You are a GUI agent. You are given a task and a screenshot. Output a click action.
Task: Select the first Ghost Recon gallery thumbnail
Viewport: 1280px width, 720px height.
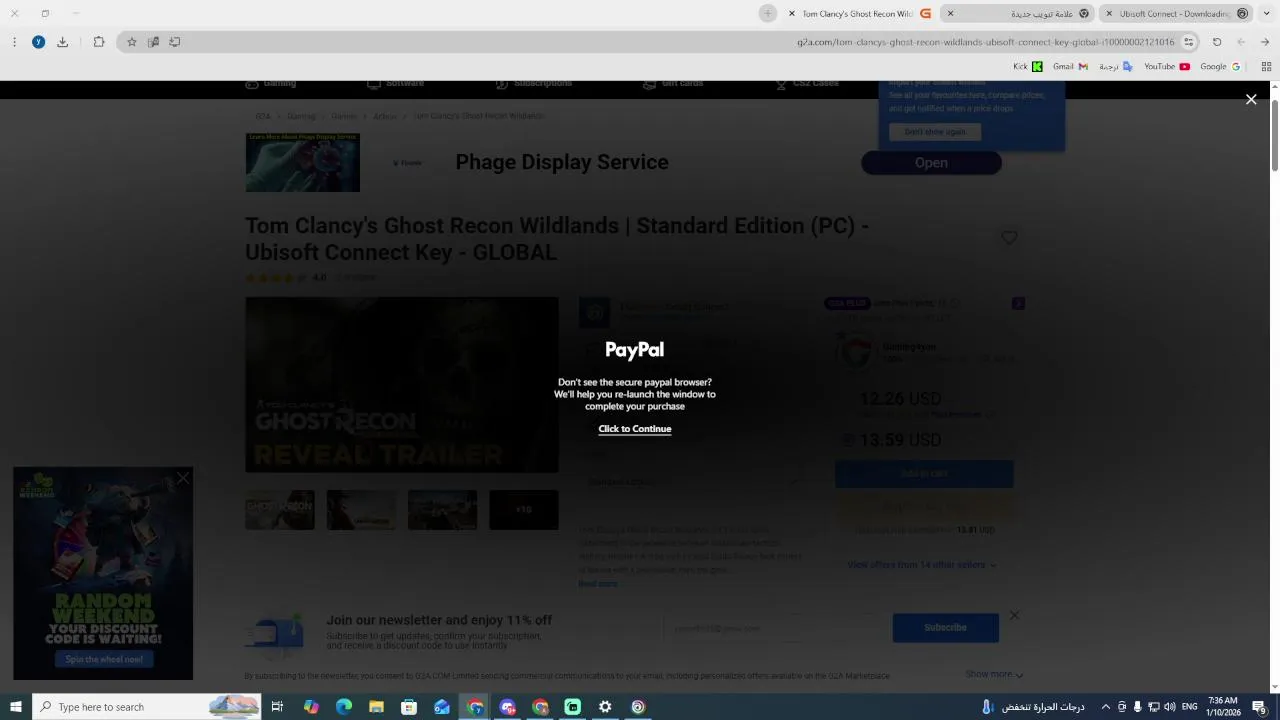[280, 510]
